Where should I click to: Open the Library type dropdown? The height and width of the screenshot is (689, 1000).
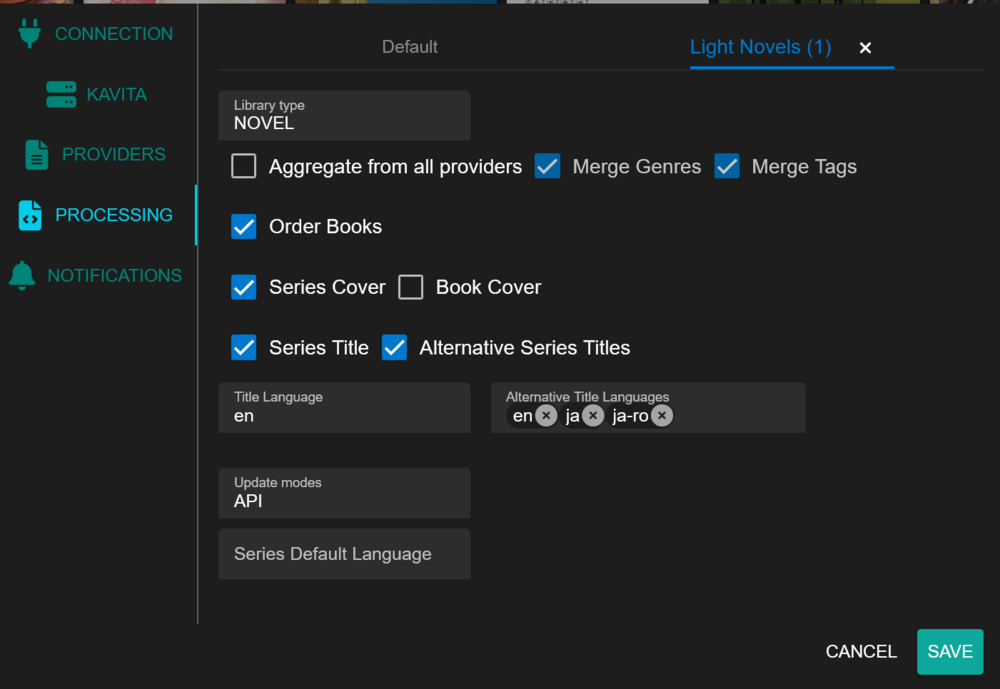tap(344, 115)
